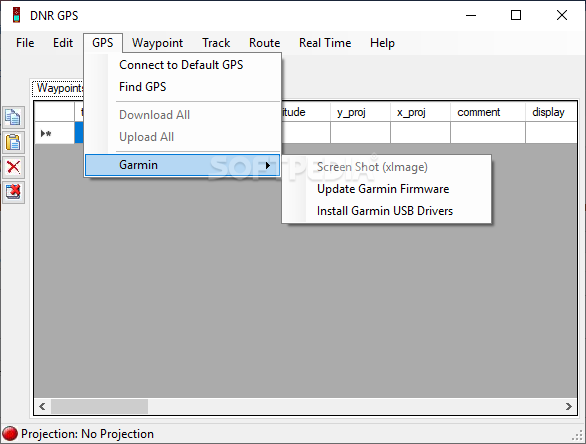This screenshot has width=586, height=444.
Task: Click the paste clipboard icon
Action: 13,142
